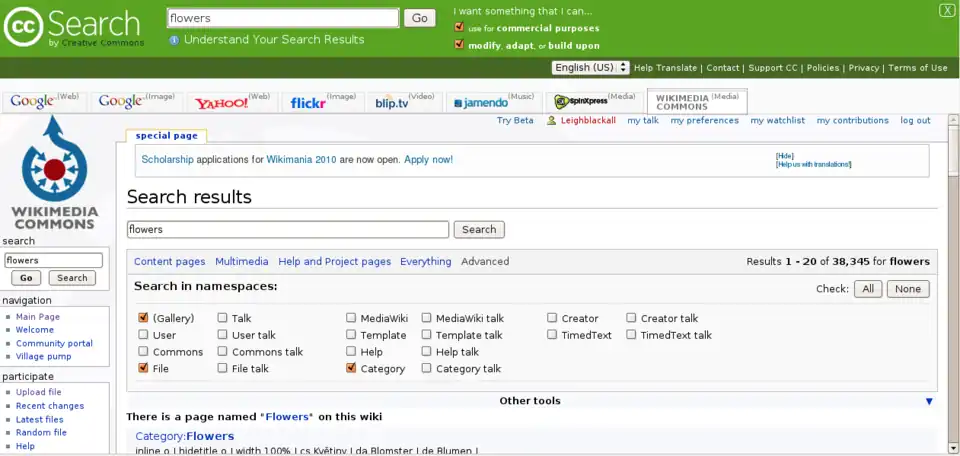Viewport: 960px width, 456px height.
Task: Click the main flowers search input field
Action: pyautogui.click(x=288, y=230)
